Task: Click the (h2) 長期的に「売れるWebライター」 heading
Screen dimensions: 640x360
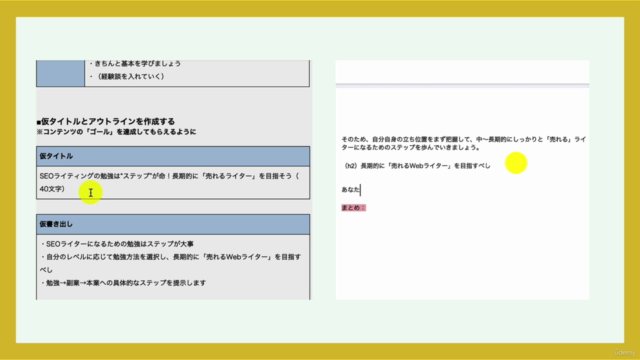Action: coord(416,166)
